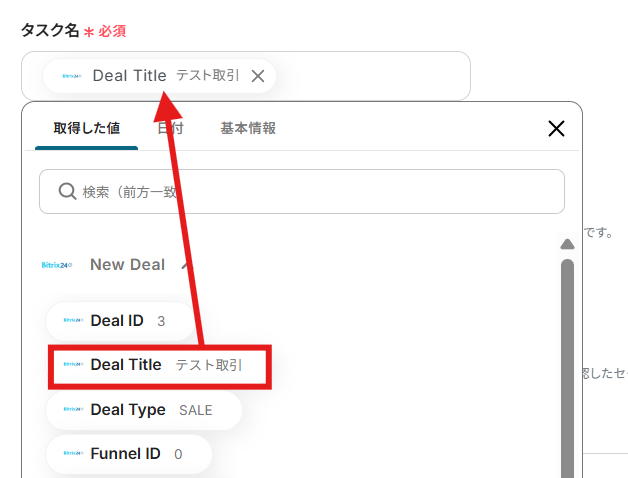Click Bitrix24 icon on Funnel ID chip
The height and width of the screenshot is (478, 628).
coord(72,454)
